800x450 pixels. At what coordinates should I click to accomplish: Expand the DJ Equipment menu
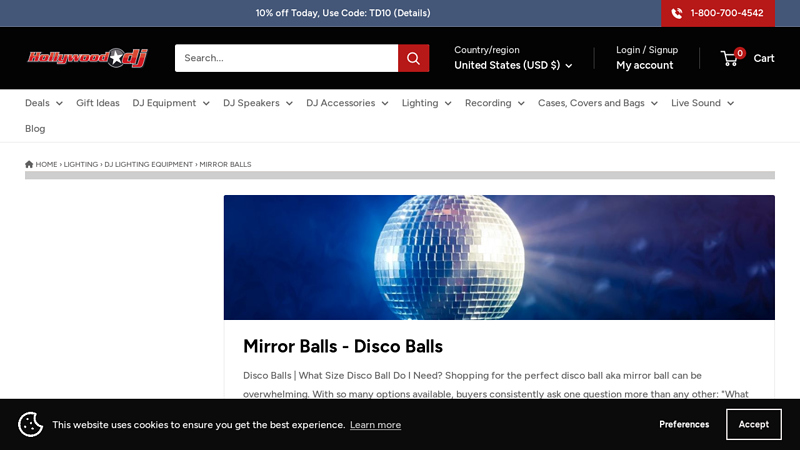click(x=171, y=103)
